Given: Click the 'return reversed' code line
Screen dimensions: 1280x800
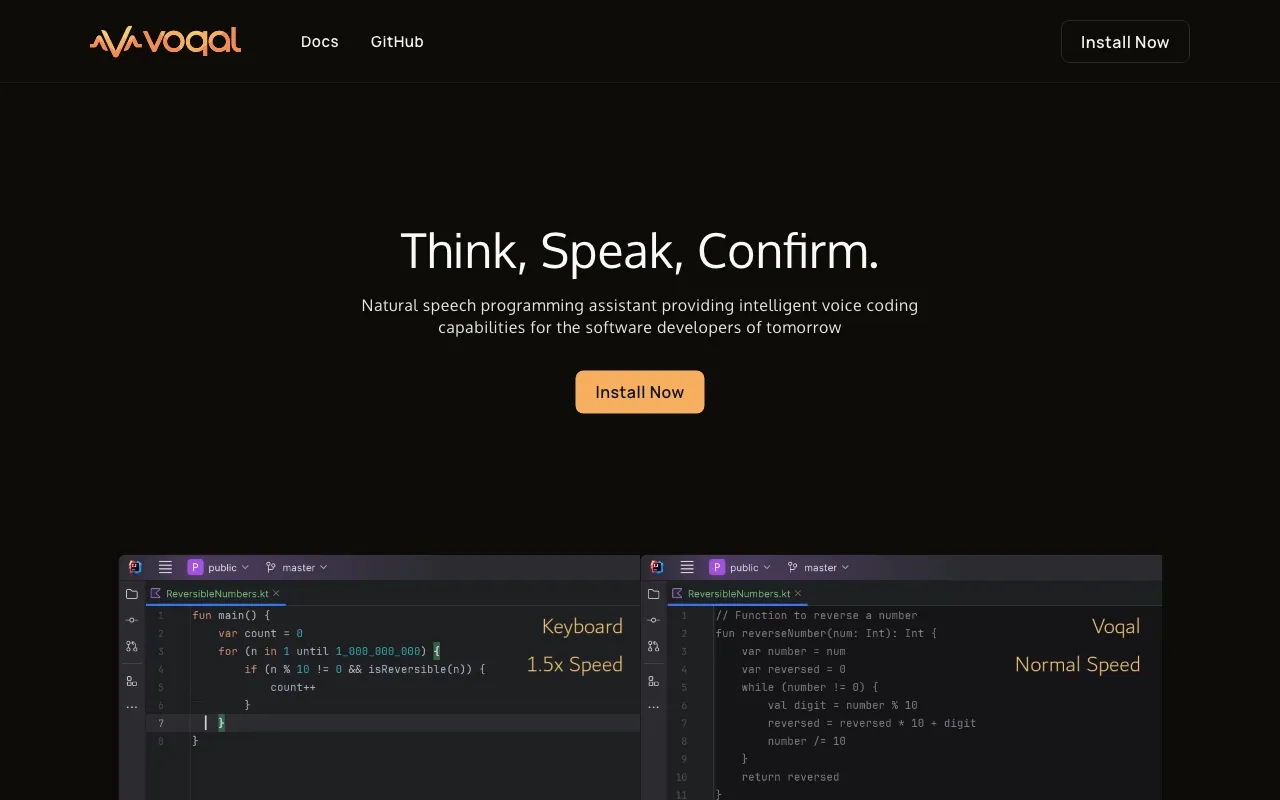Looking at the screenshot, I should pos(790,777).
